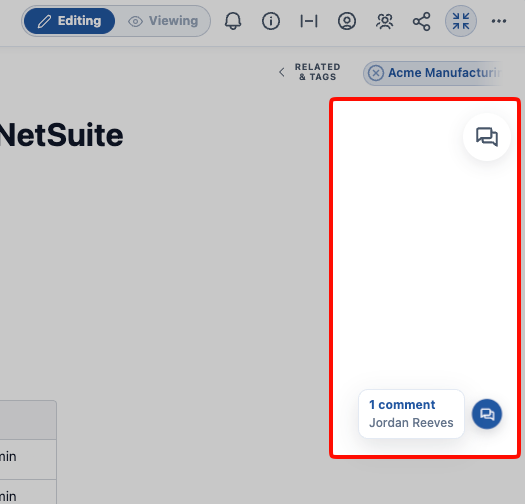Open the info circle icon
This screenshot has height=504, width=525.
271,21
